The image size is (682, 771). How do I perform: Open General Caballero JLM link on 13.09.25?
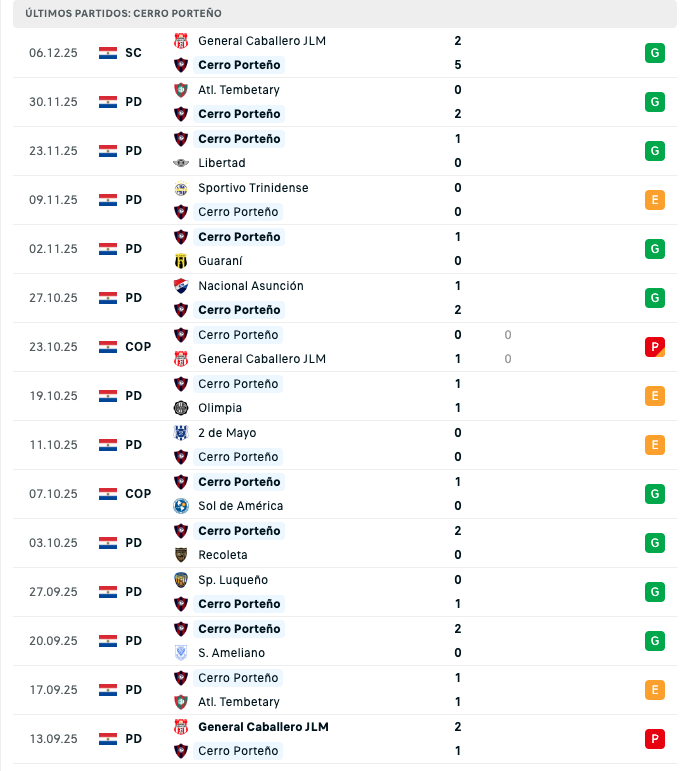coord(263,727)
